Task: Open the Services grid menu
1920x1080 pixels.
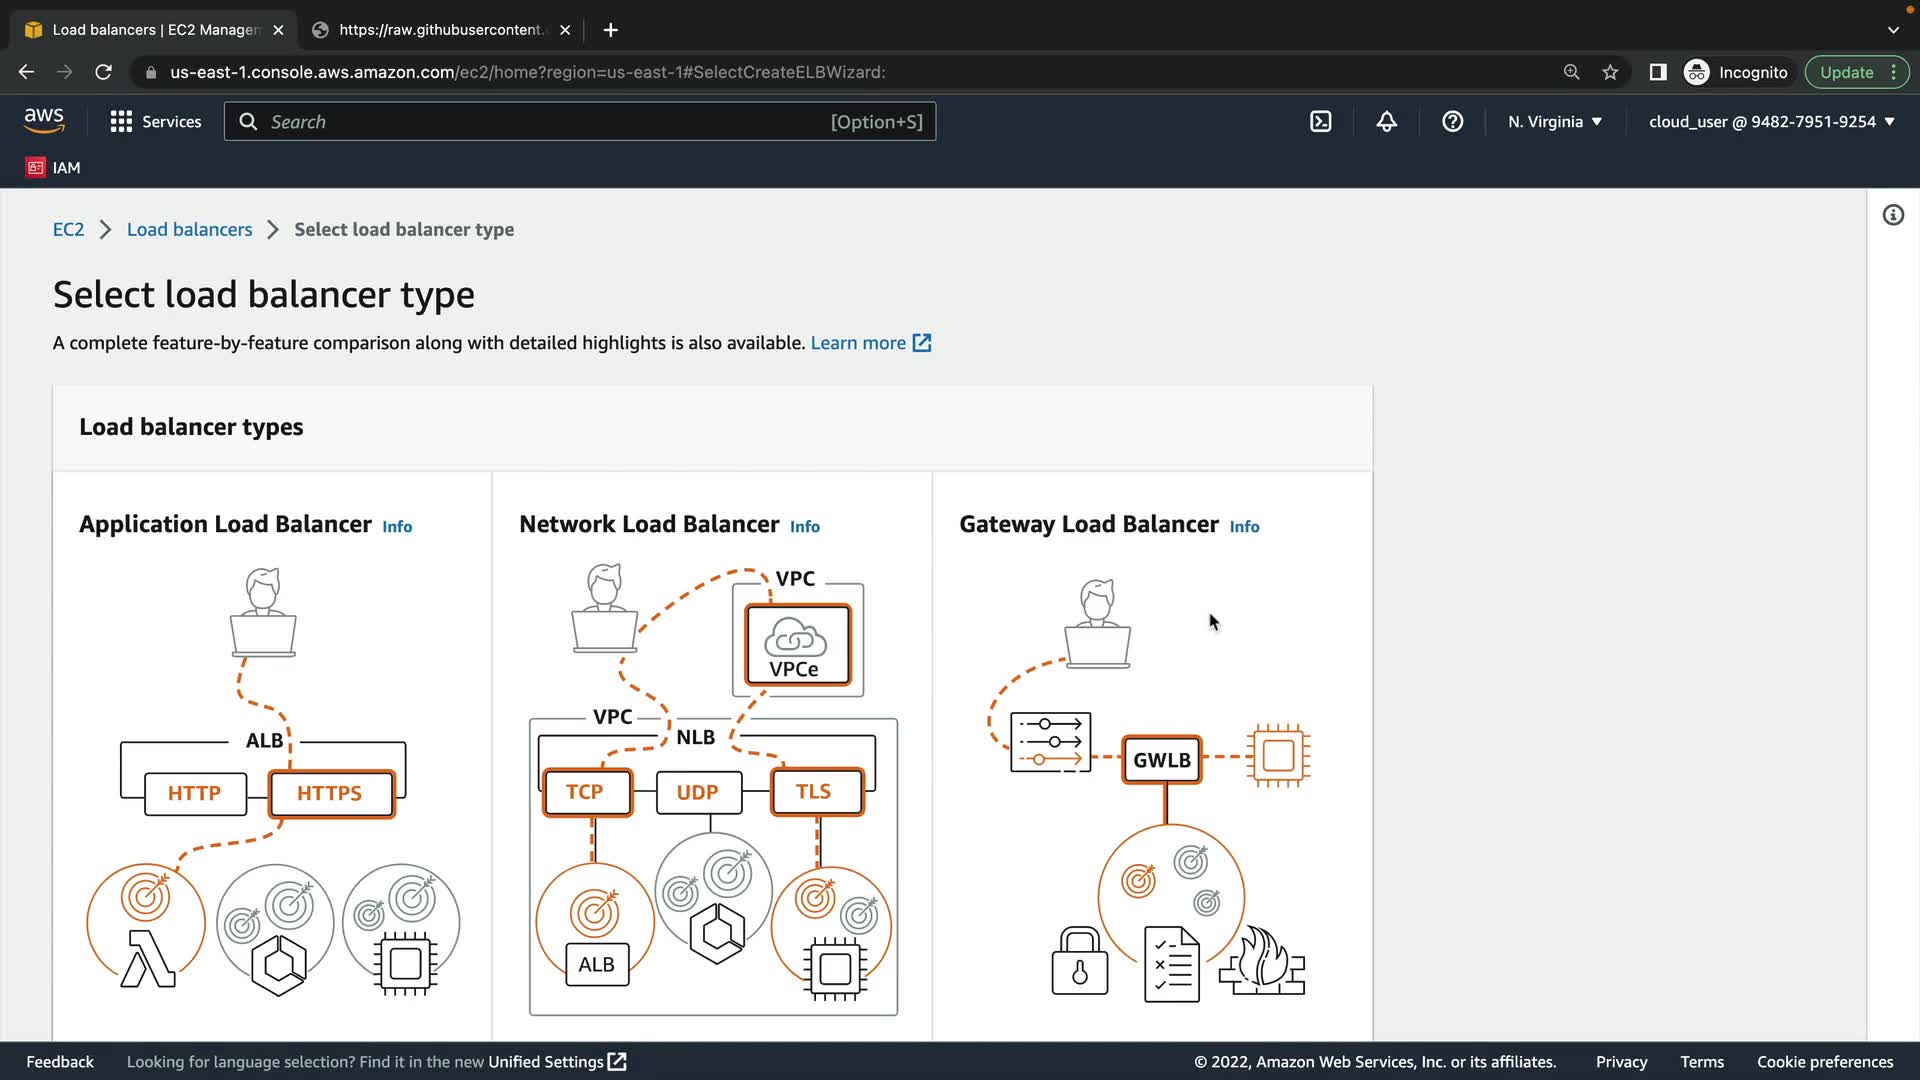Action: pyautogui.click(x=155, y=122)
